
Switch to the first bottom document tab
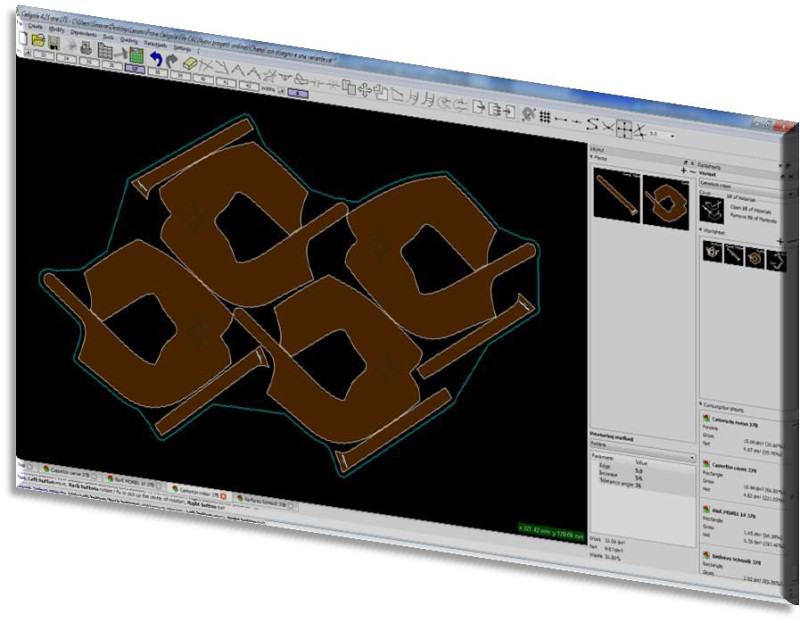[70, 471]
